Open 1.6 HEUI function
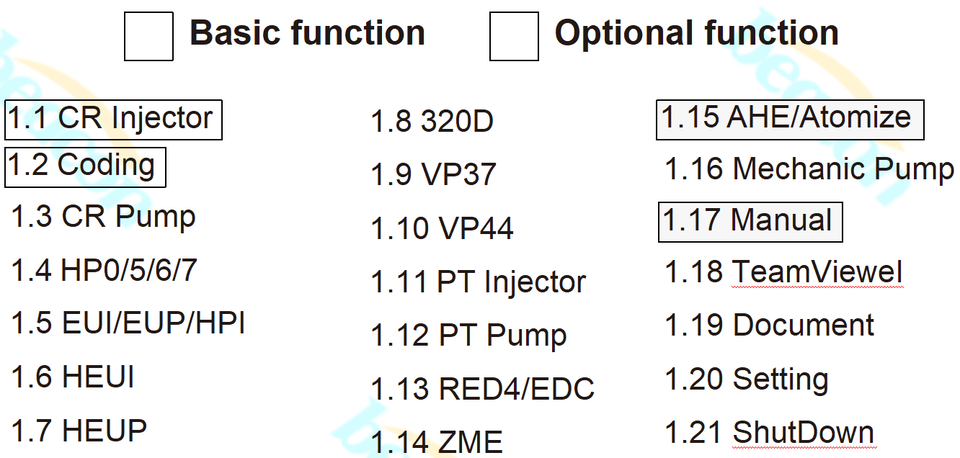Image resolution: width=960 pixels, height=458 pixels. click(73, 377)
